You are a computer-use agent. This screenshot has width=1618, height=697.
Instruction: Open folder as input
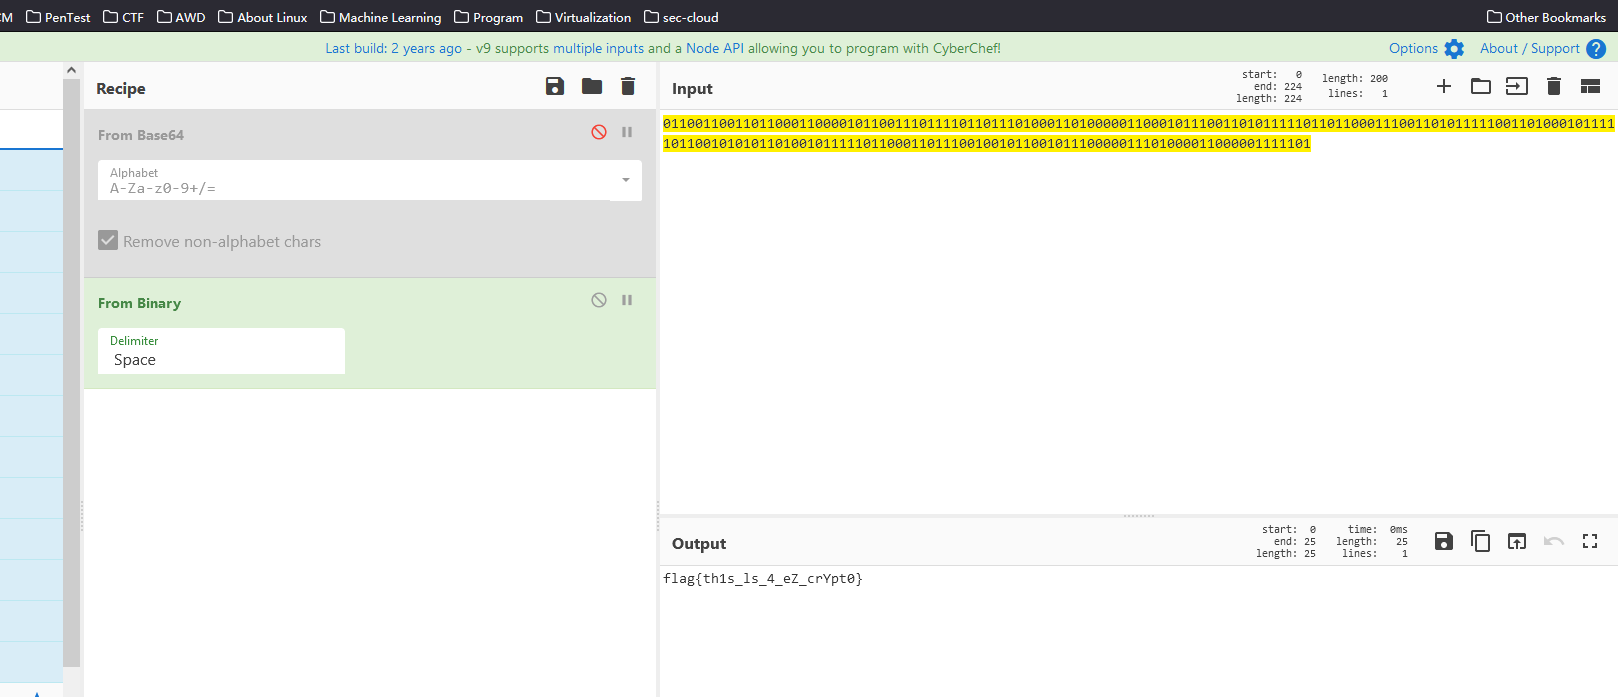coord(1481,86)
